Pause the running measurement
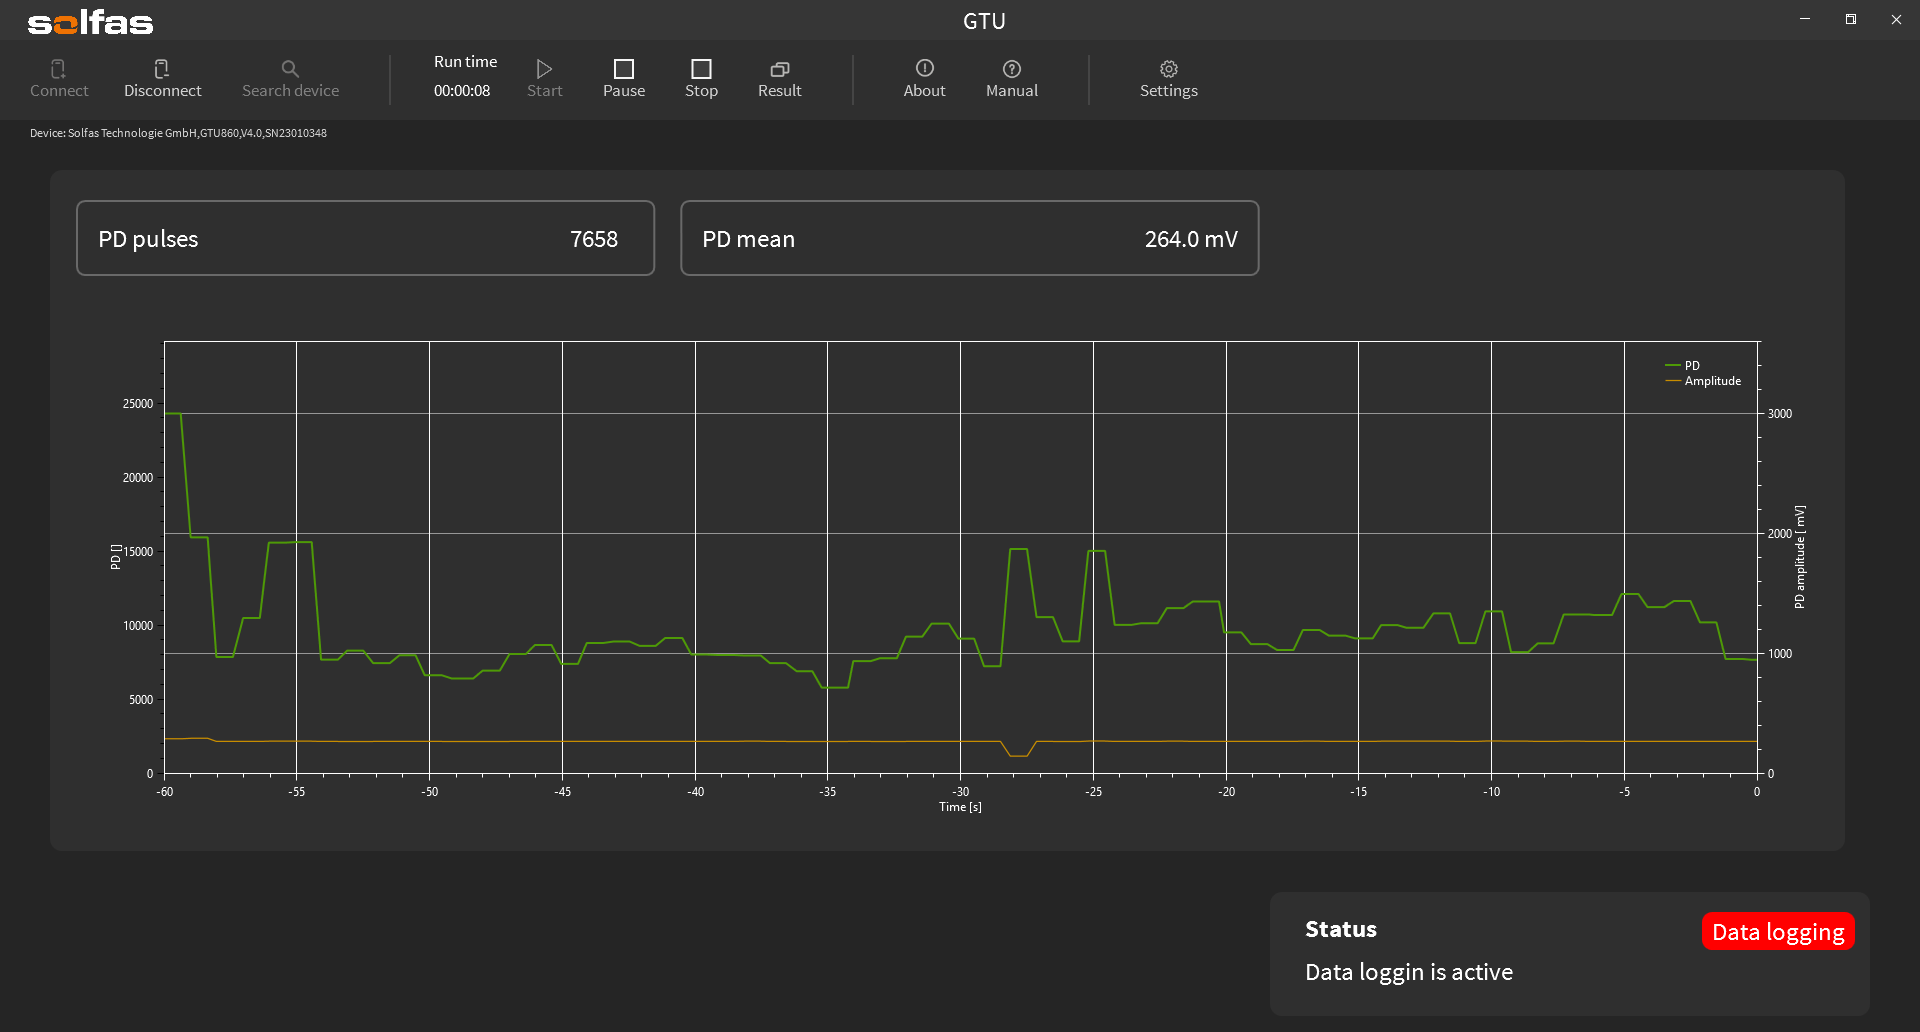Viewport: 1920px width, 1032px height. pos(623,78)
